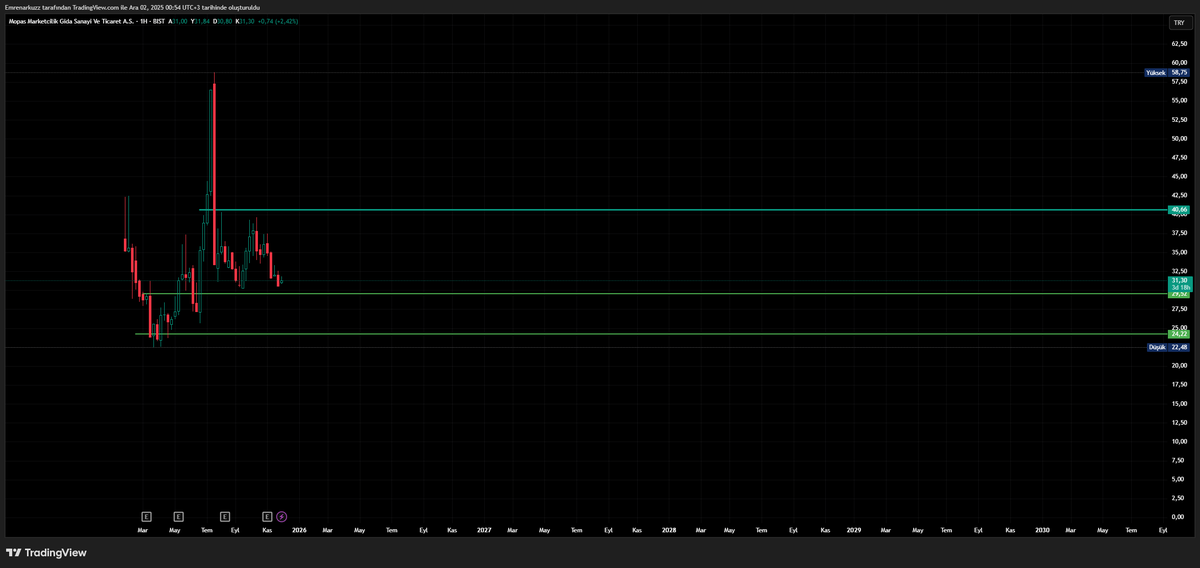The image size is (1200, 568).
Task: Click the open value A31,00
Action: click(178, 20)
